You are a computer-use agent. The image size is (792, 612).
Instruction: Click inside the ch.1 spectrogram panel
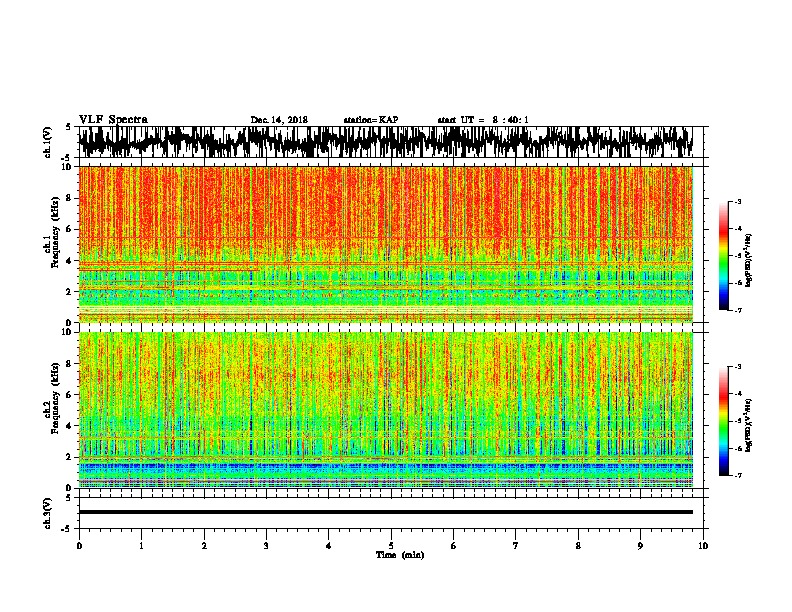coord(386,244)
